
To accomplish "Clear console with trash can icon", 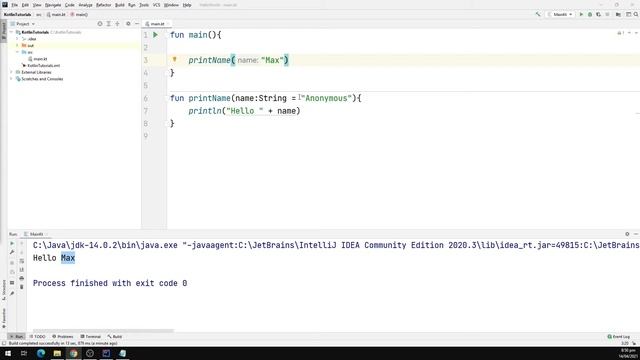I will pyautogui.click(x=22, y=287).
